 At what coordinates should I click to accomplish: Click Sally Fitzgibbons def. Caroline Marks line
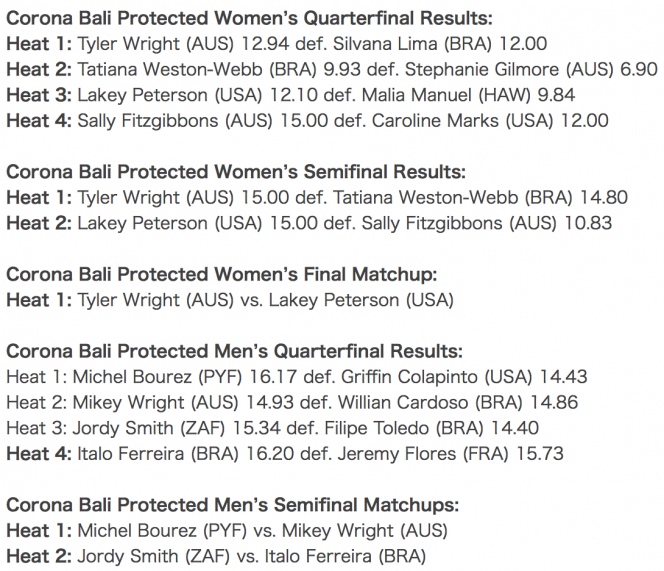(x=307, y=121)
